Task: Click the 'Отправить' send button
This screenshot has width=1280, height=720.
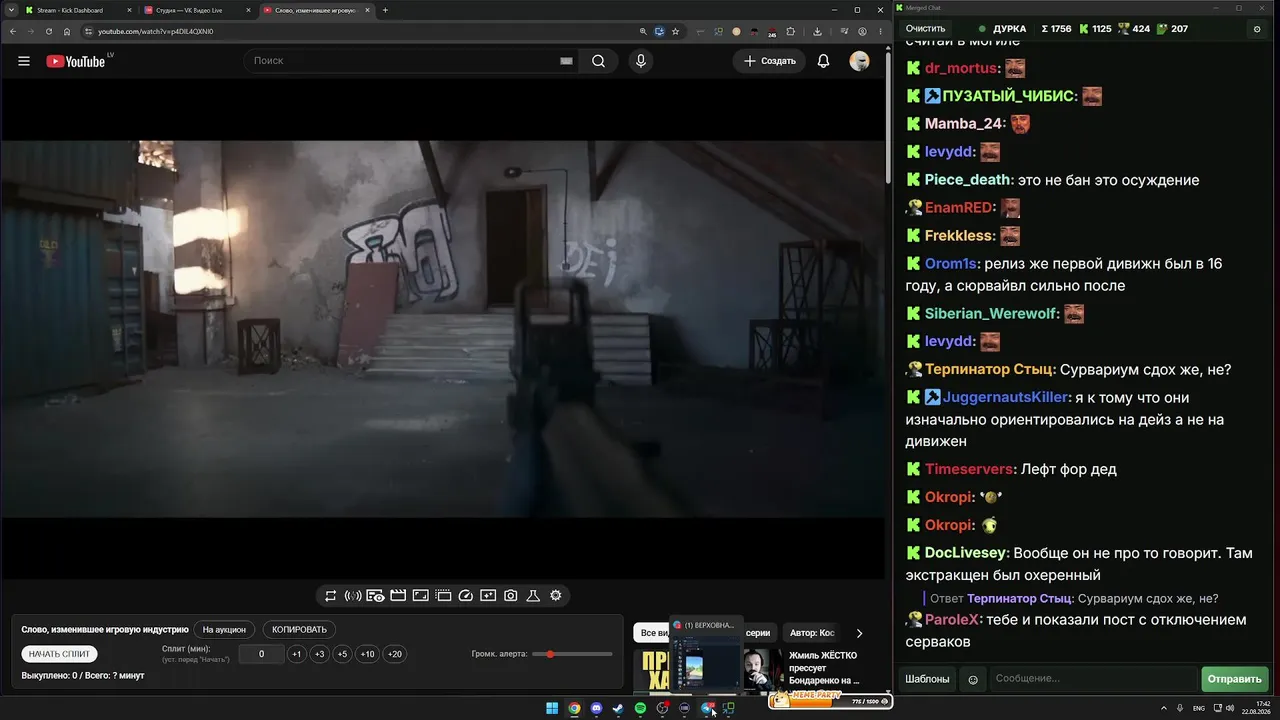Action: 1234,679
